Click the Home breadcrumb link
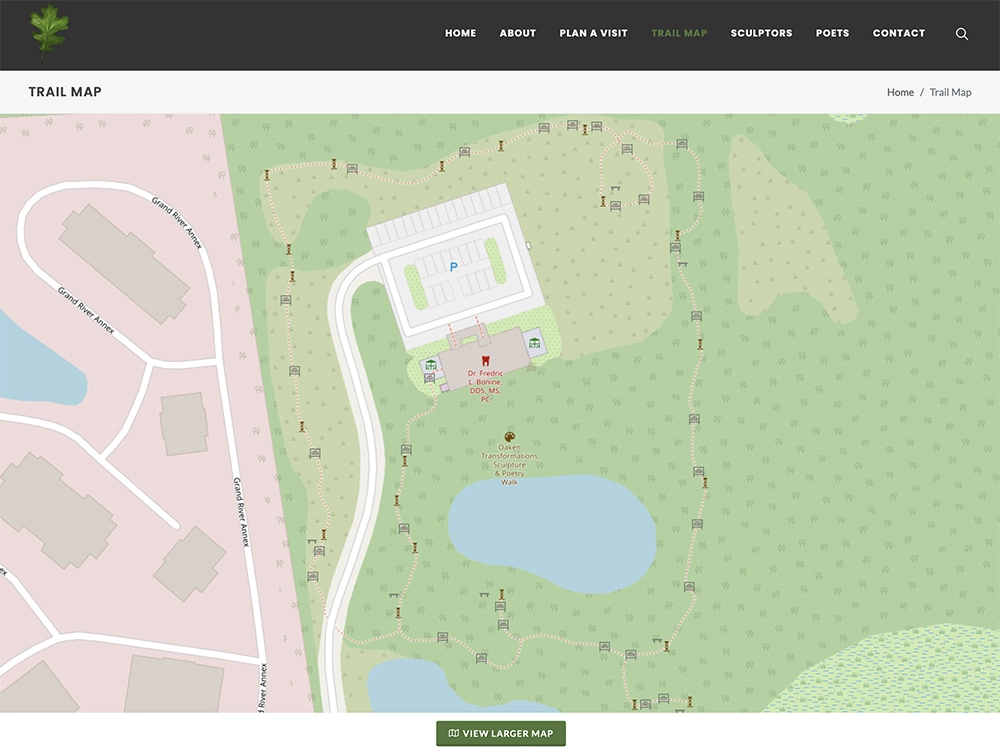The height and width of the screenshot is (750, 1000). pos(900,92)
